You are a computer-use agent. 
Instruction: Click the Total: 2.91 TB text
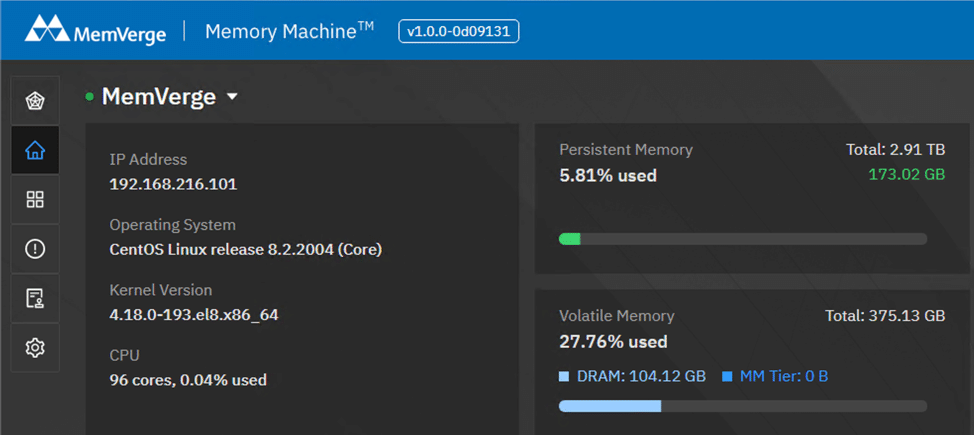[x=896, y=149]
